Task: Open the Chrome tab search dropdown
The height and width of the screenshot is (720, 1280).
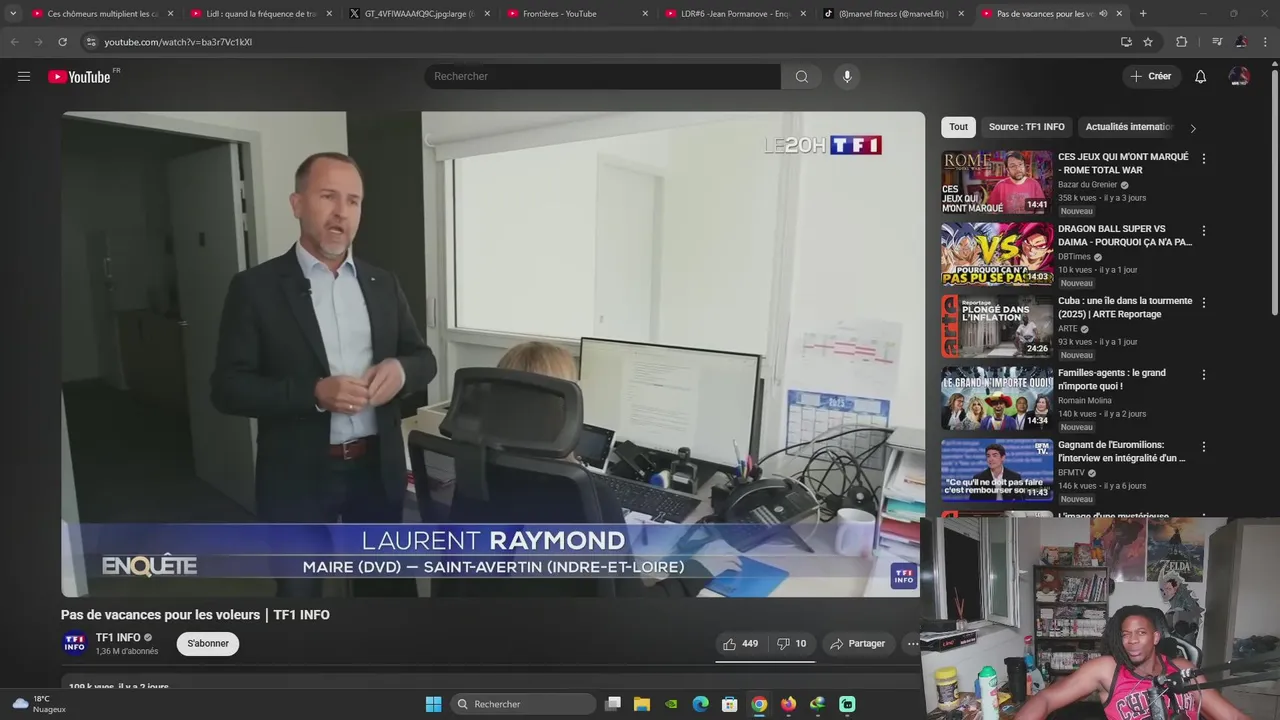Action: coord(13,13)
